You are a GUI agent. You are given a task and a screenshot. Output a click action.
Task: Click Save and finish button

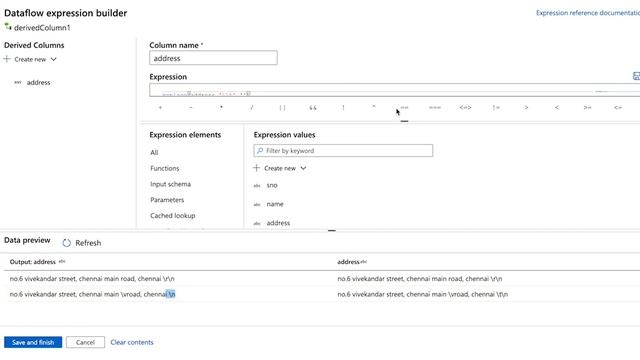click(x=33, y=342)
